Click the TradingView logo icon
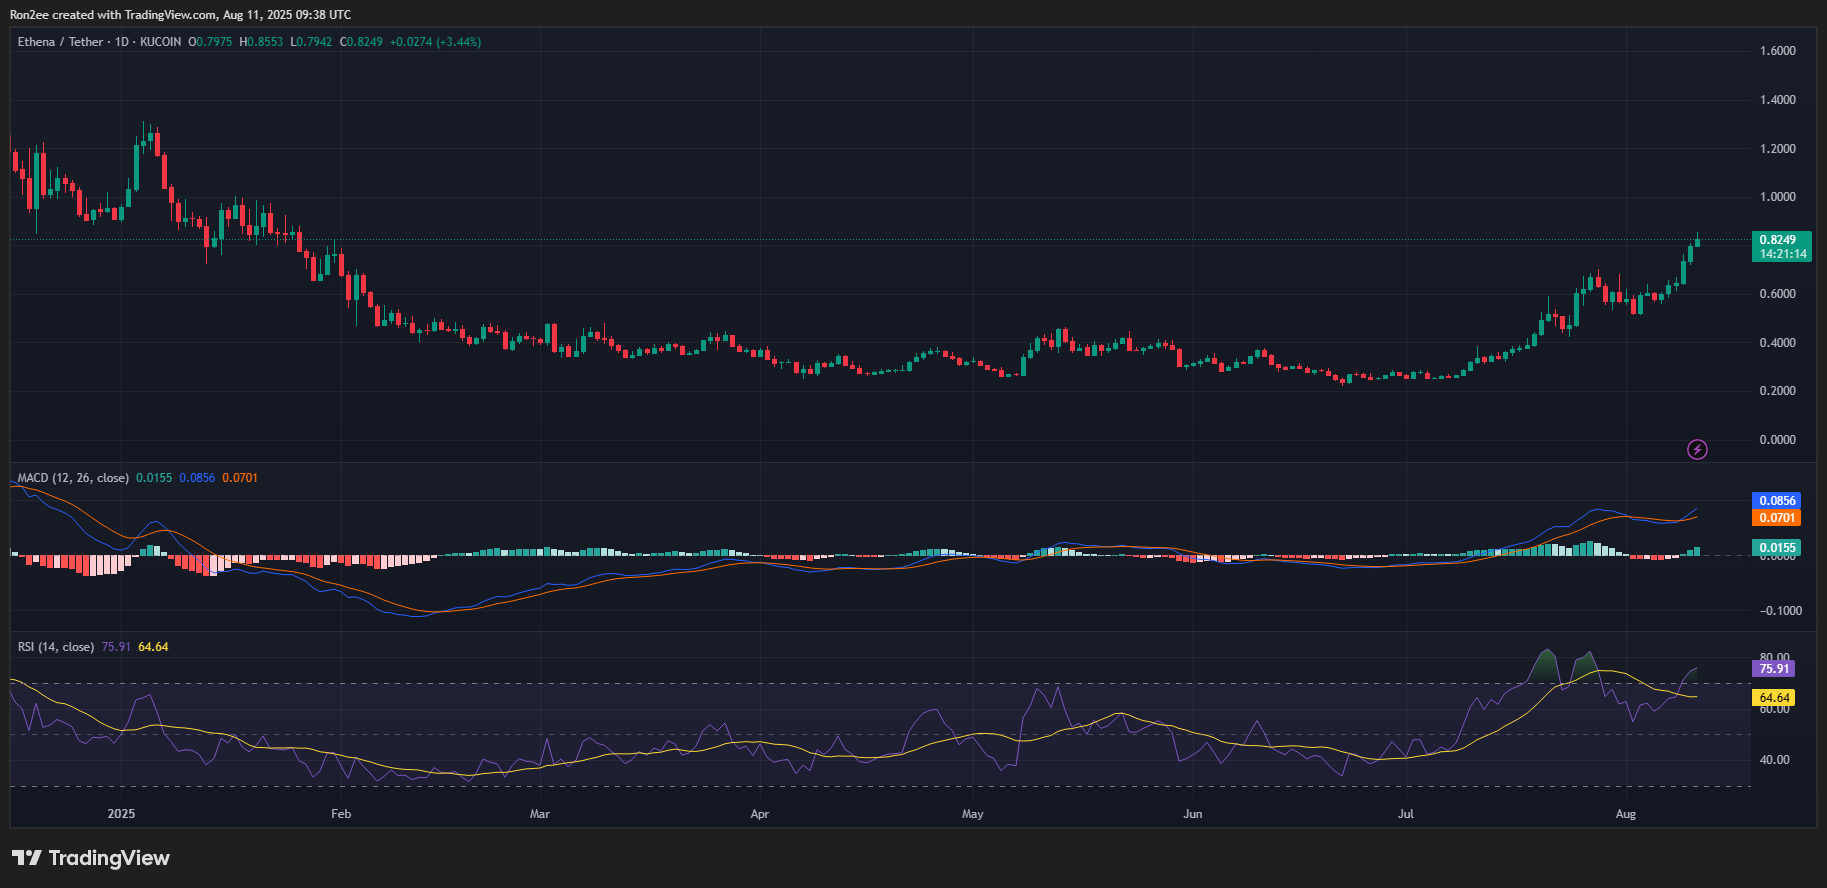Viewport: 1827px width, 888px height. (27, 858)
